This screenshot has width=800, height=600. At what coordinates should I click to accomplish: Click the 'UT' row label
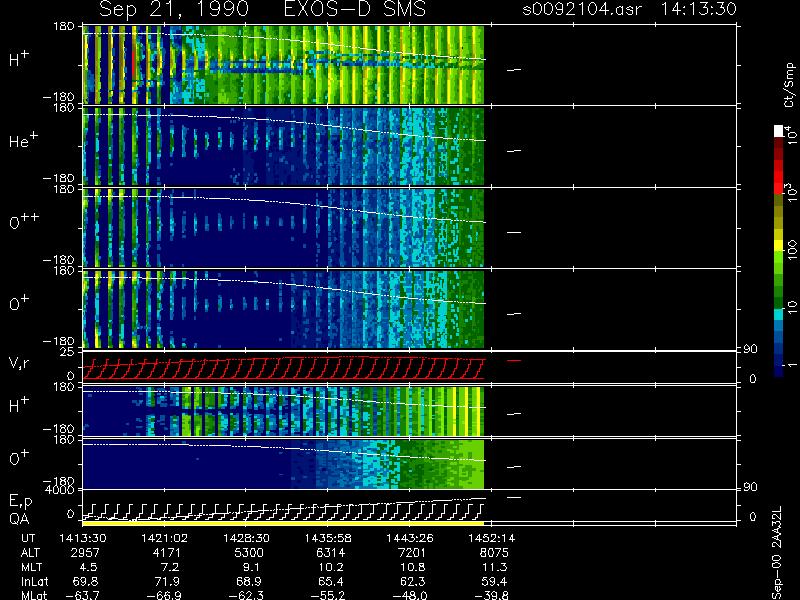[28, 538]
